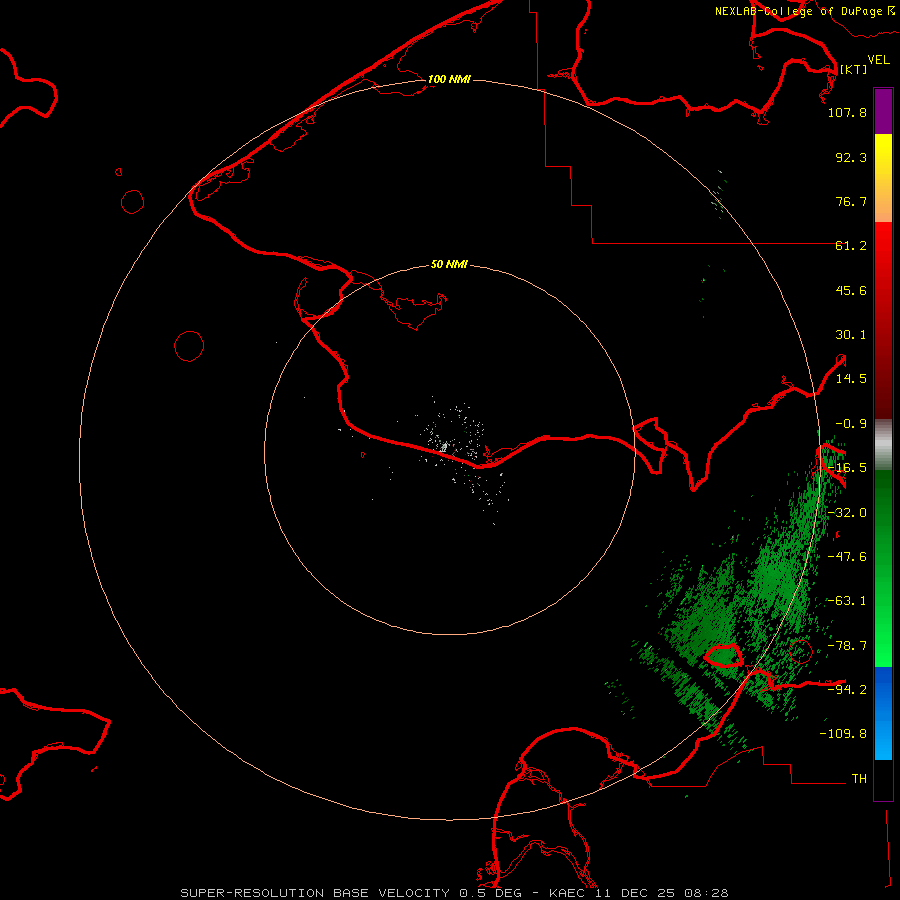Click the red-outlined island inside green echoes

click(724, 655)
